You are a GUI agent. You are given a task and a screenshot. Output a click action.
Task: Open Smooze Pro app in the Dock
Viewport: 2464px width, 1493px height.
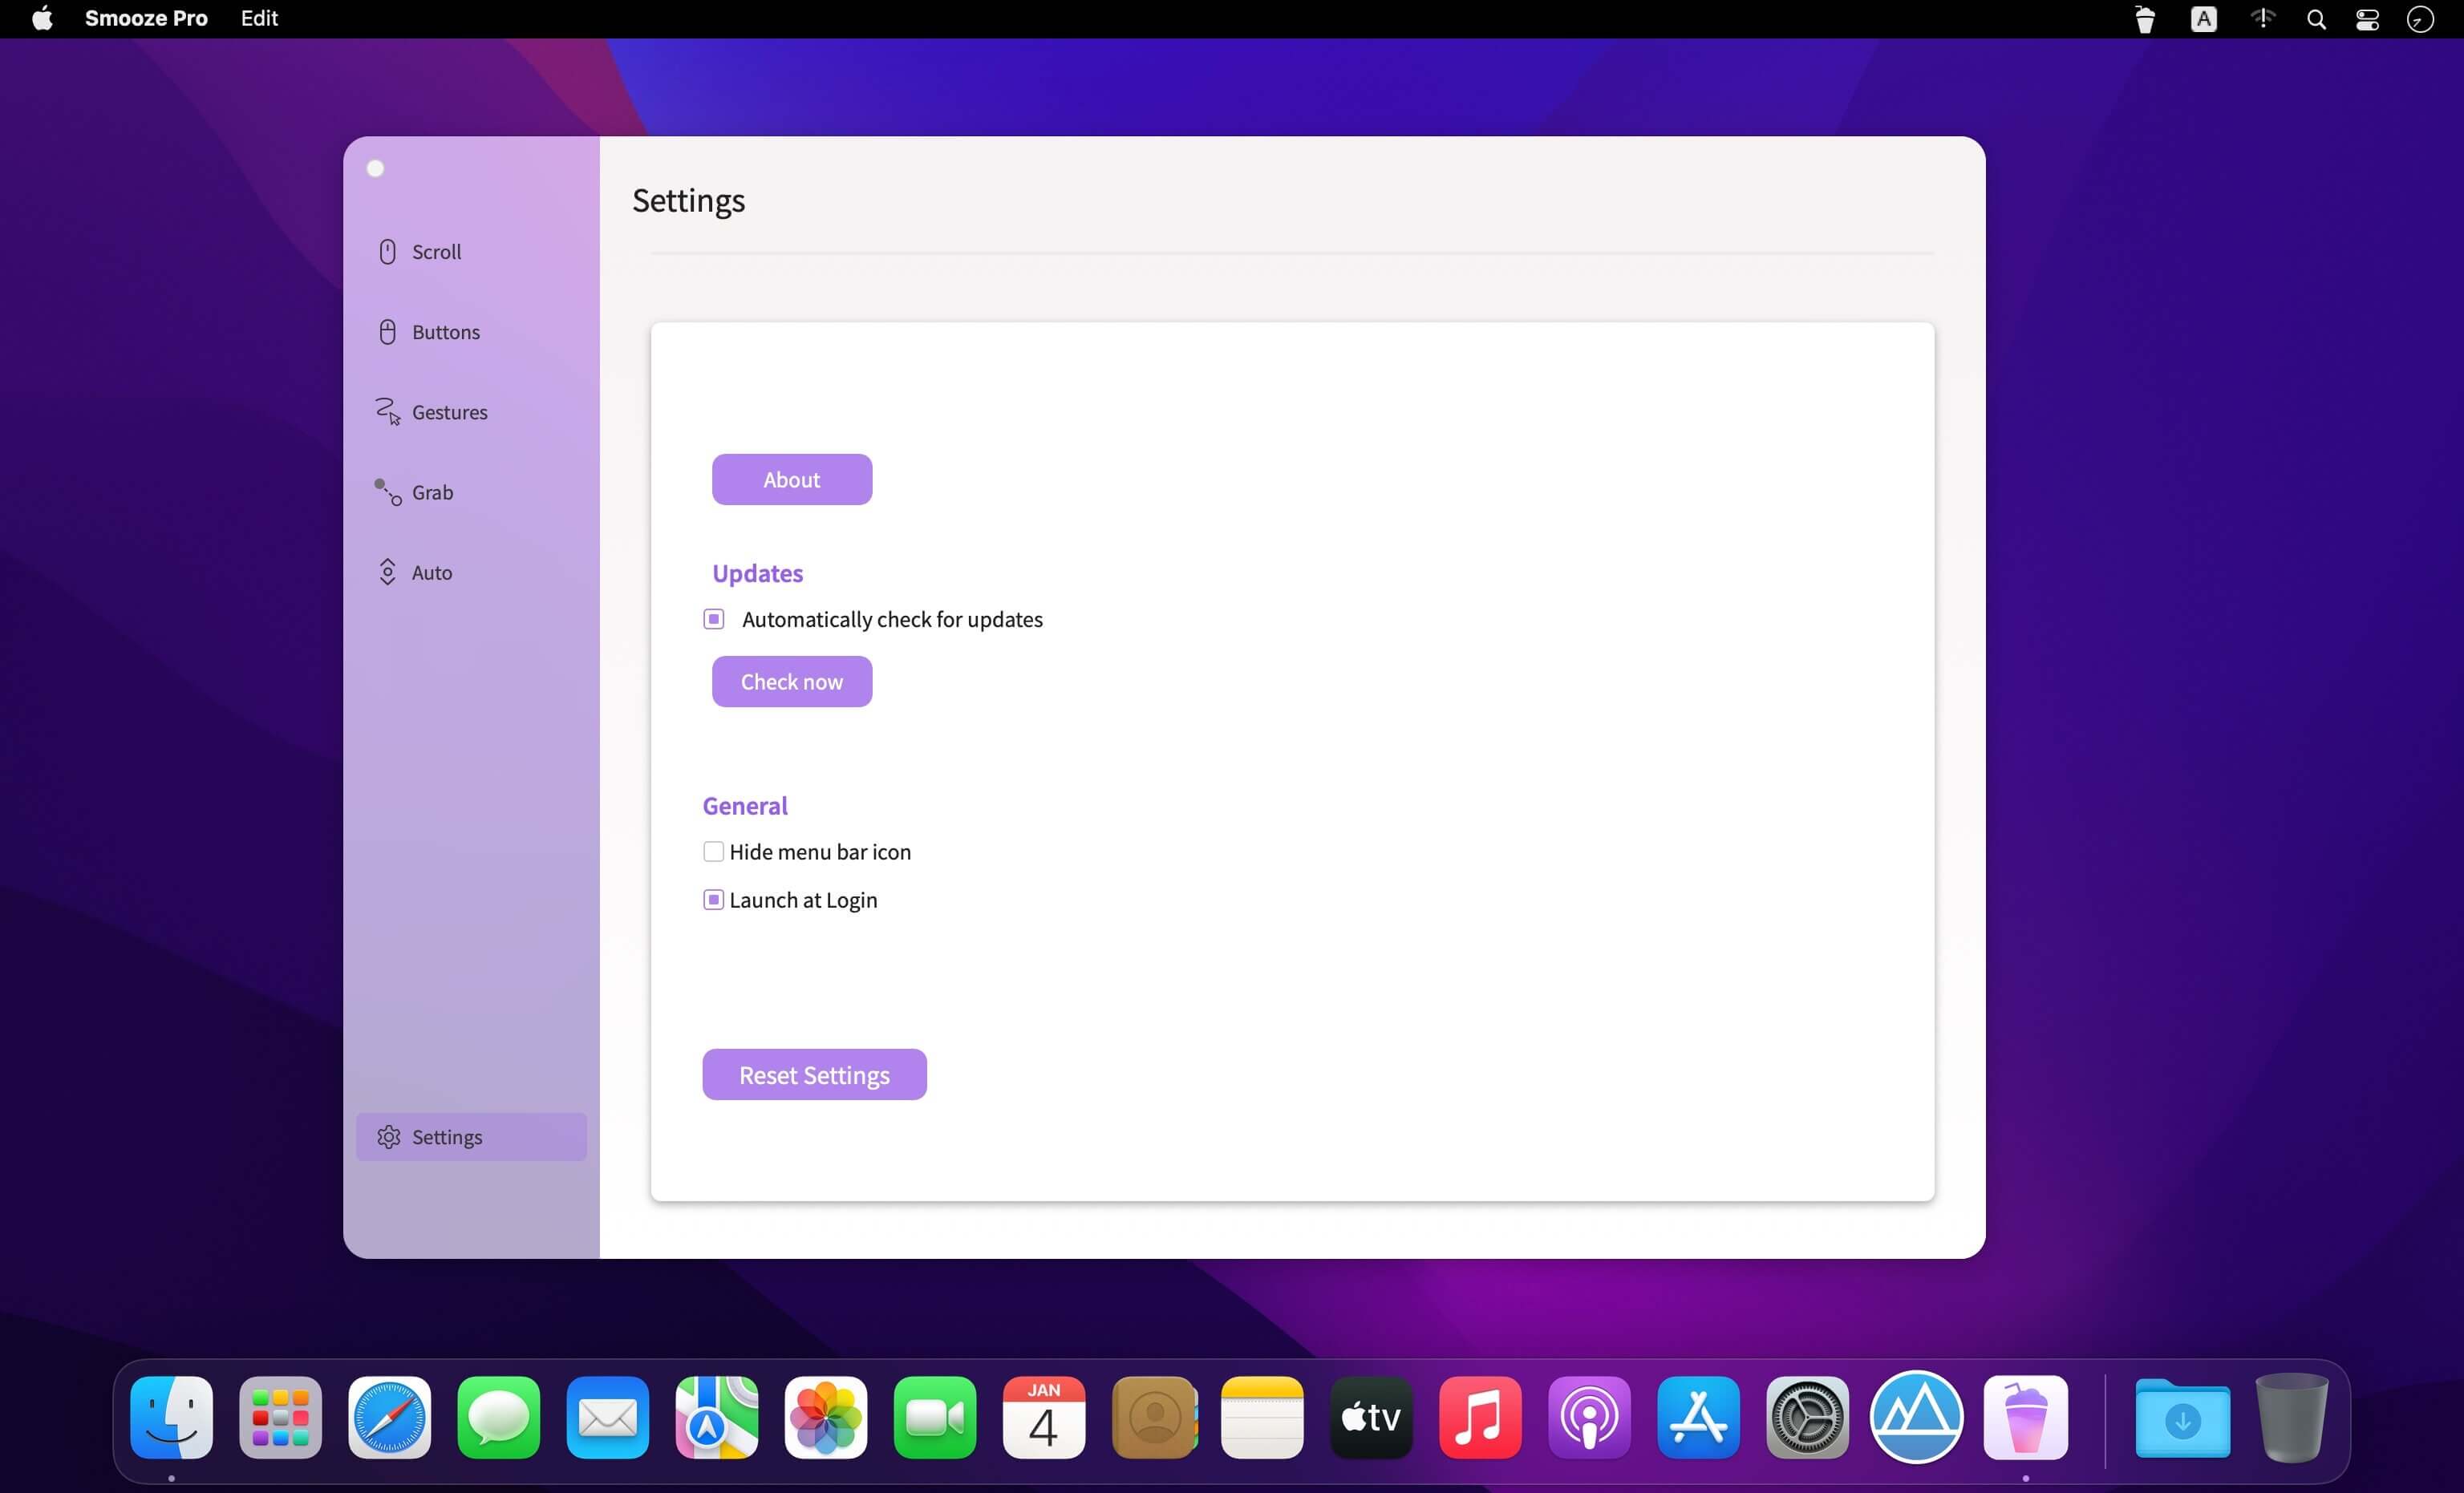coord(2025,1417)
